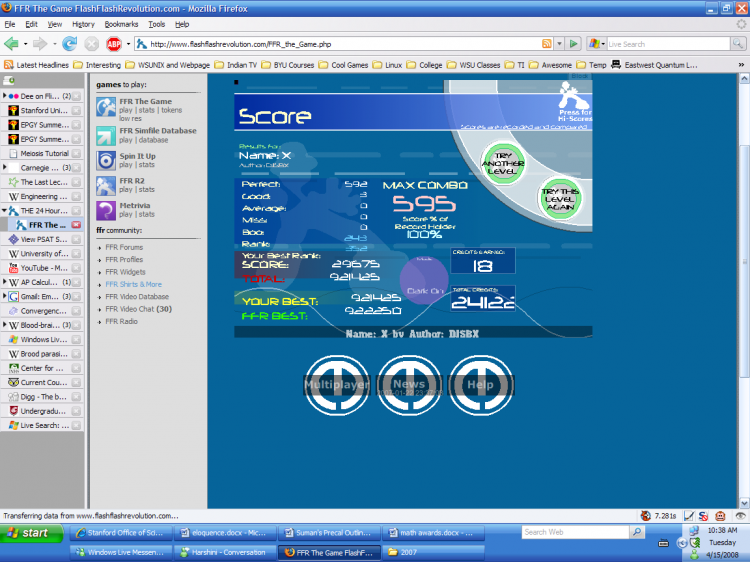Click the Reload page toolbar icon
This screenshot has height=562, width=750.
(x=69, y=44)
